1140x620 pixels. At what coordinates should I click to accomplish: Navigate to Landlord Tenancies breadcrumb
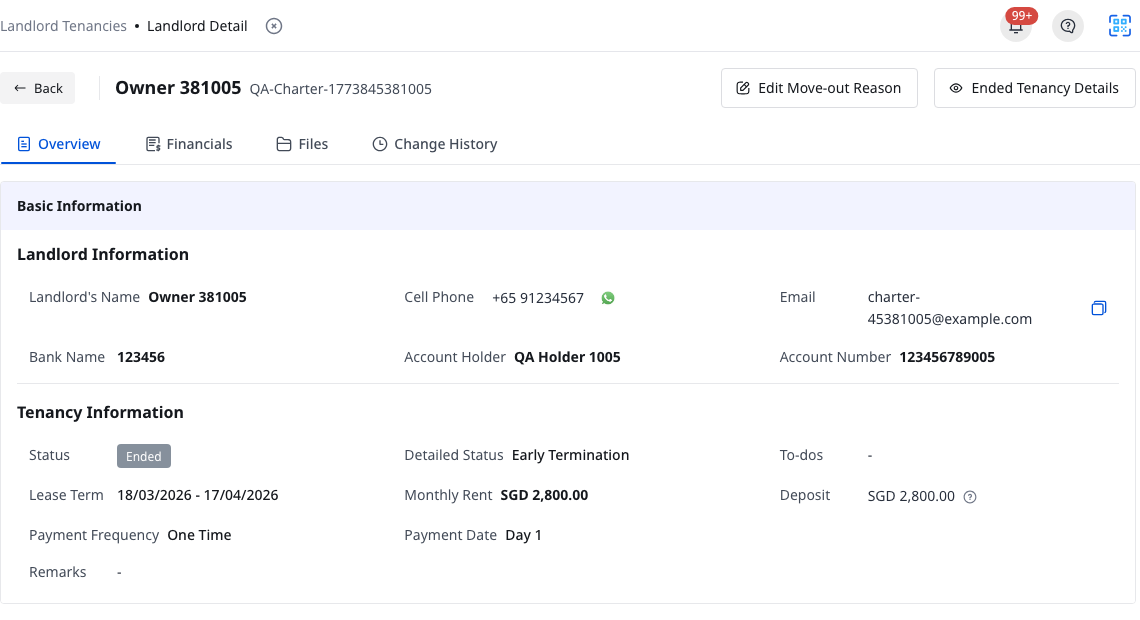[x=63, y=26]
